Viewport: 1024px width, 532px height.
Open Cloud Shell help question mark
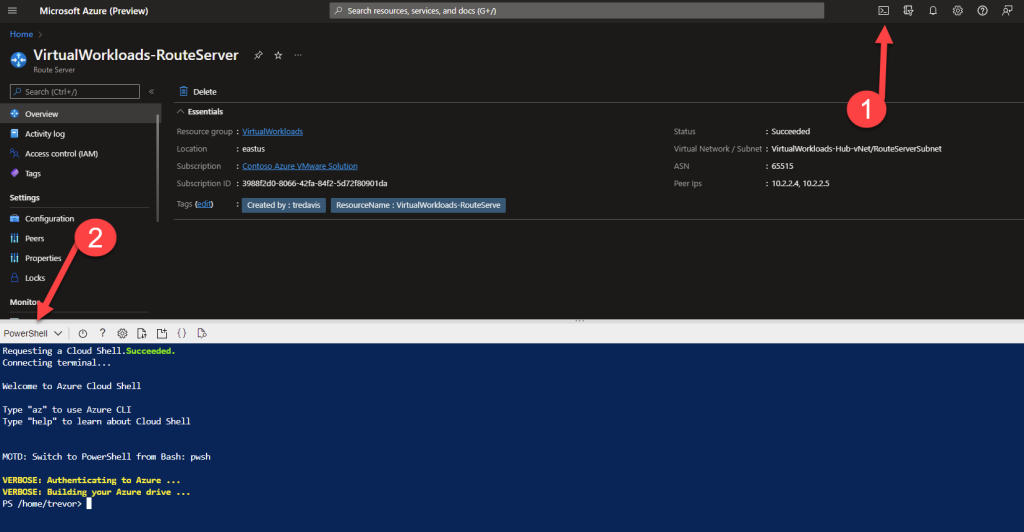point(103,333)
